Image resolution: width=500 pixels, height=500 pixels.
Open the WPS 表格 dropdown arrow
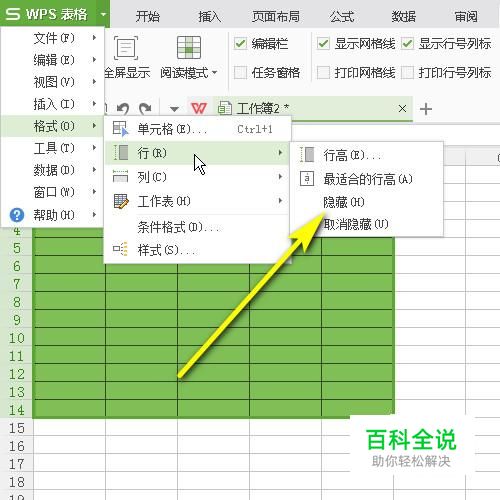tap(103, 14)
